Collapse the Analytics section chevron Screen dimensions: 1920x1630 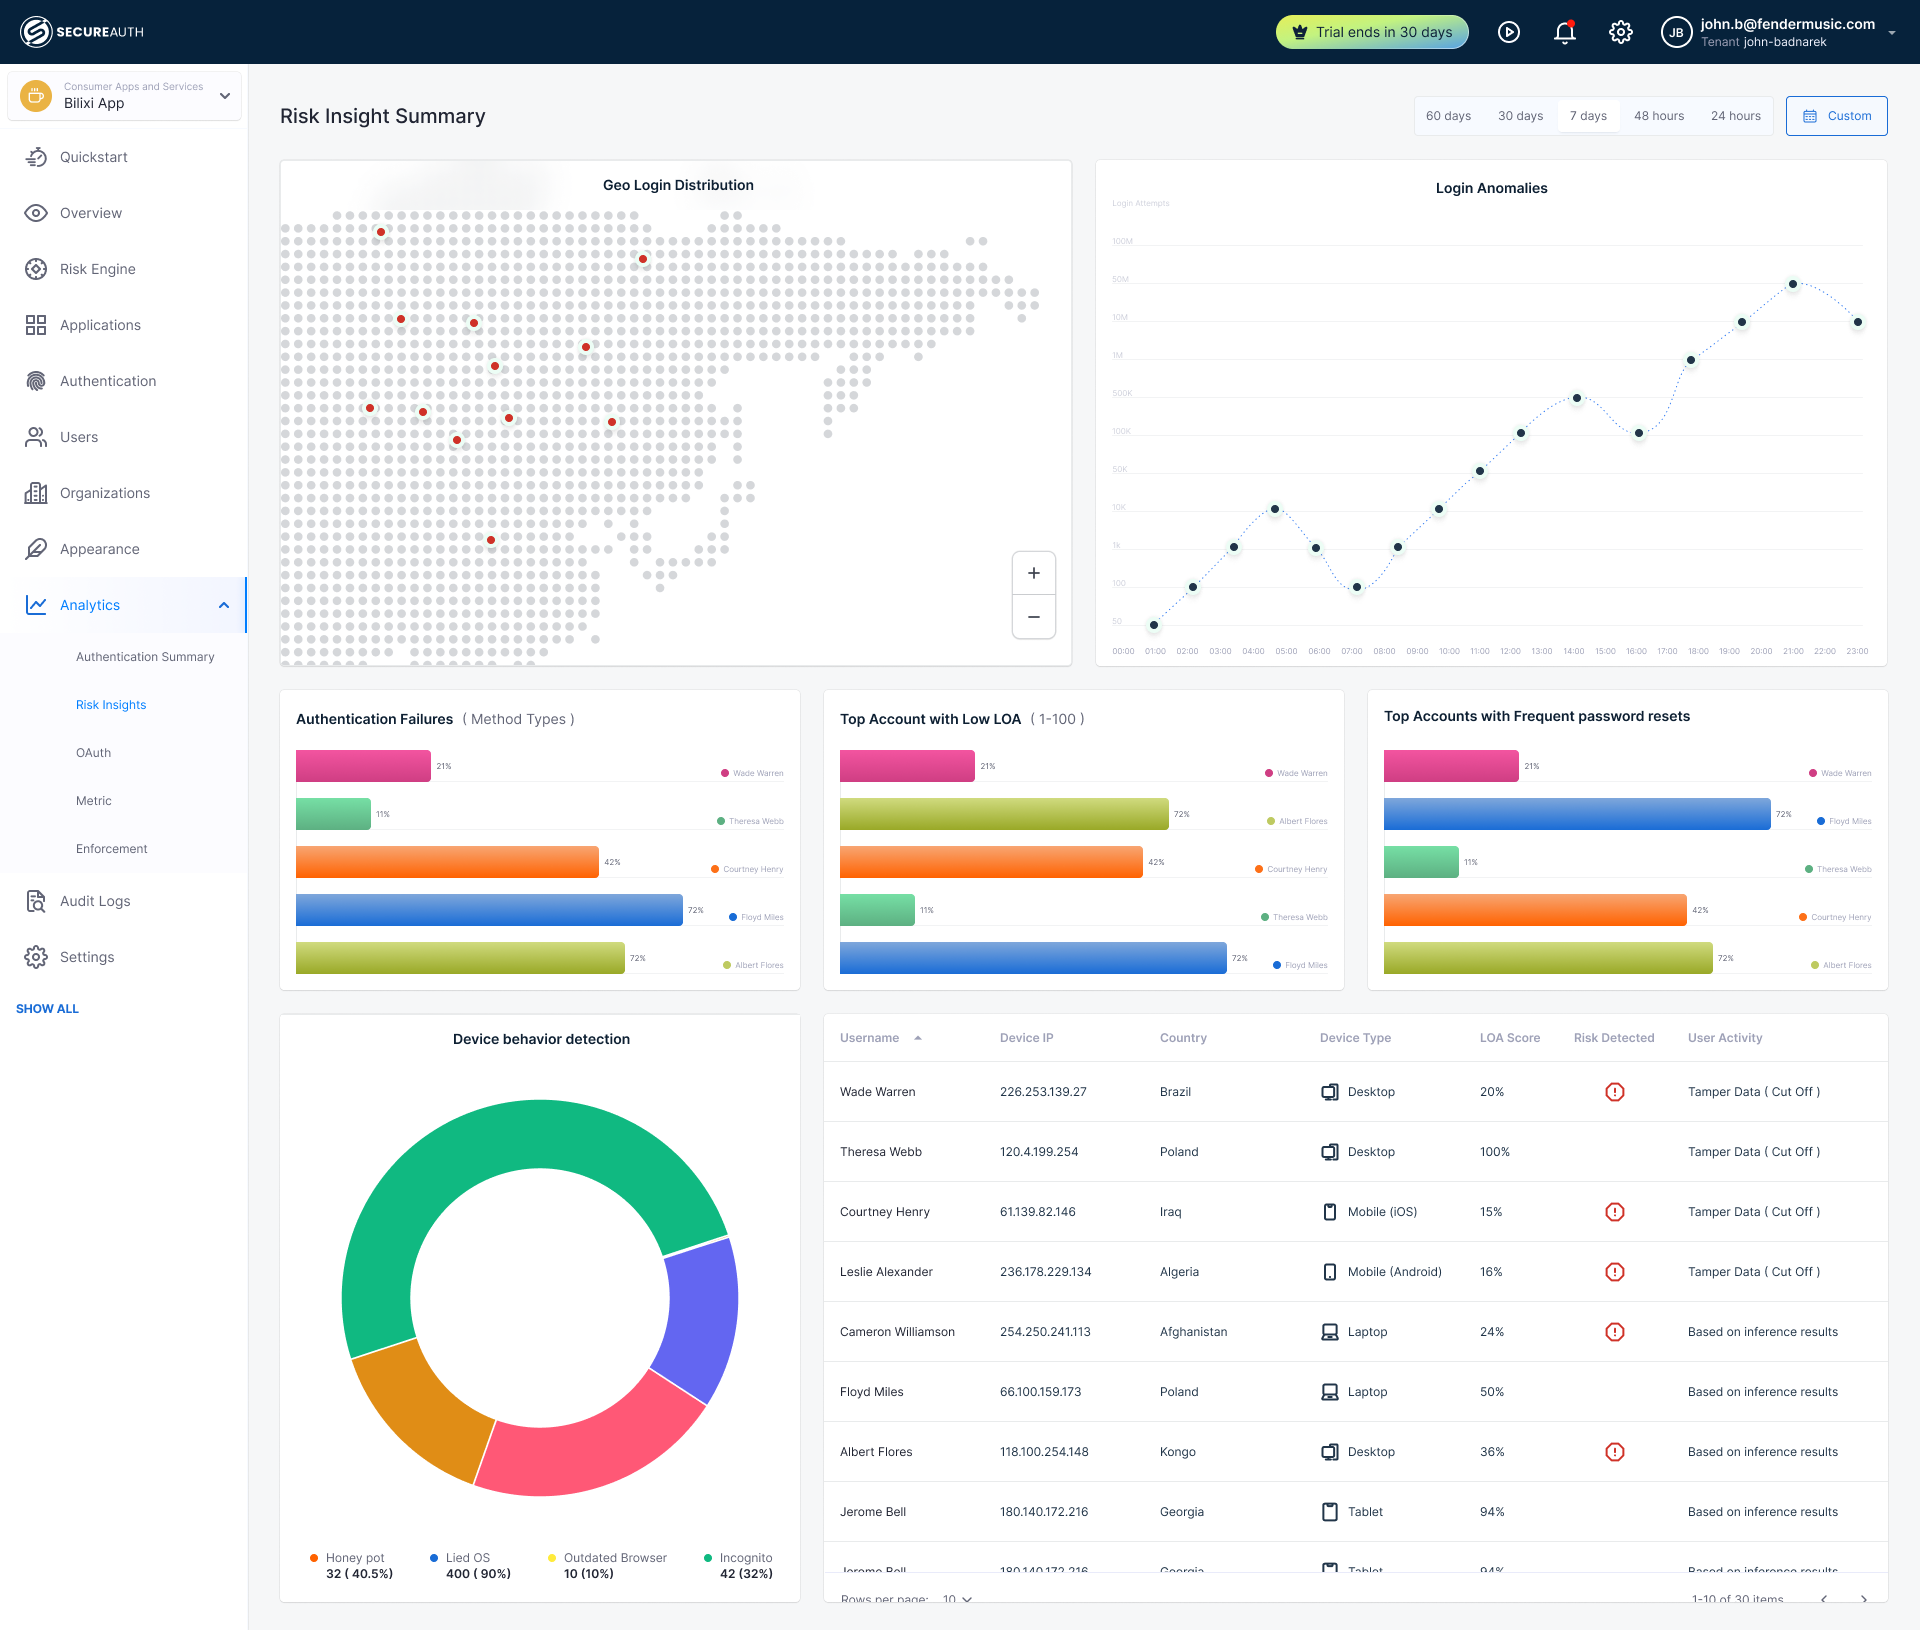coord(223,604)
